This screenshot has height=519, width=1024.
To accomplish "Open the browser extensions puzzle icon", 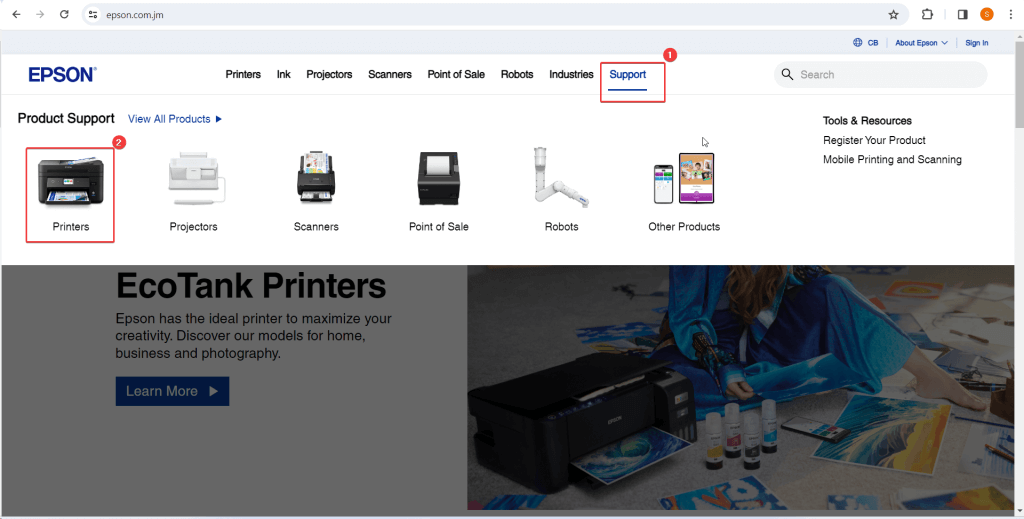I will [927, 14].
